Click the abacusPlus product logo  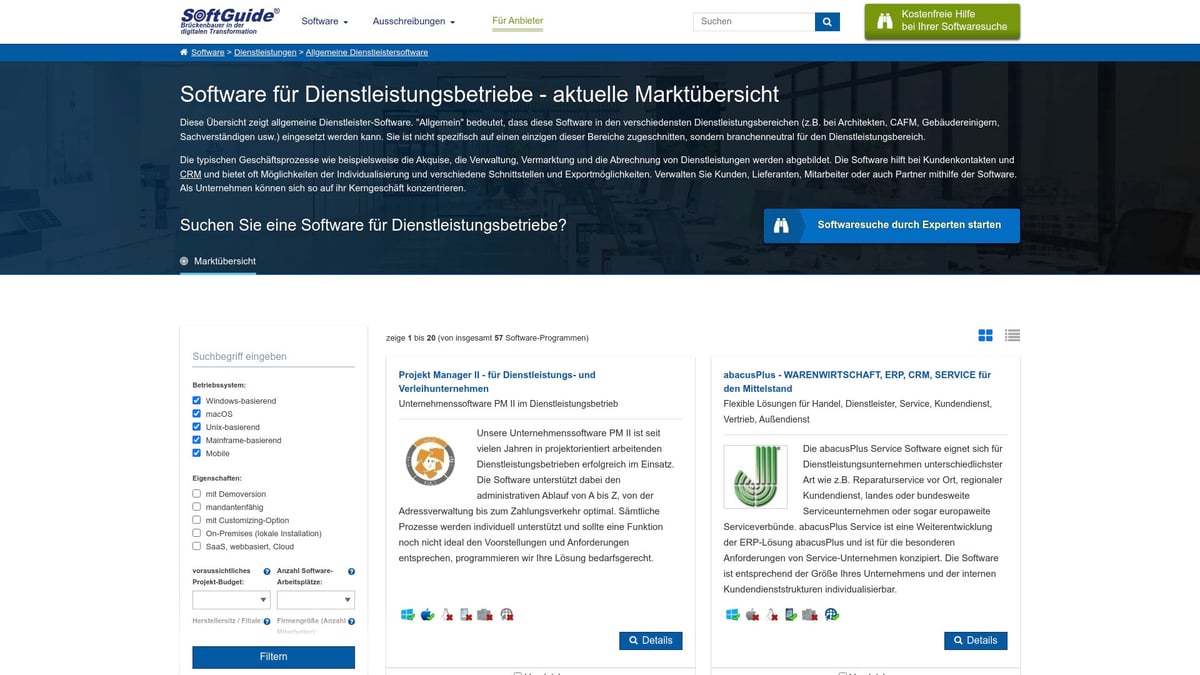tap(755, 477)
